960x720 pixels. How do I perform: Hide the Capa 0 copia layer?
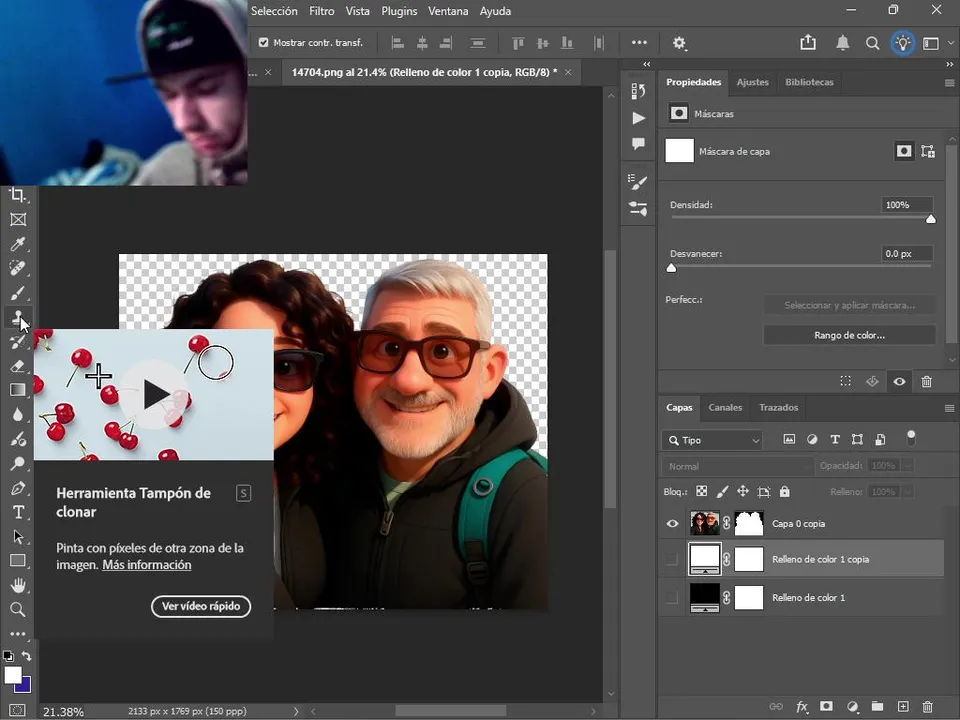[x=672, y=523]
